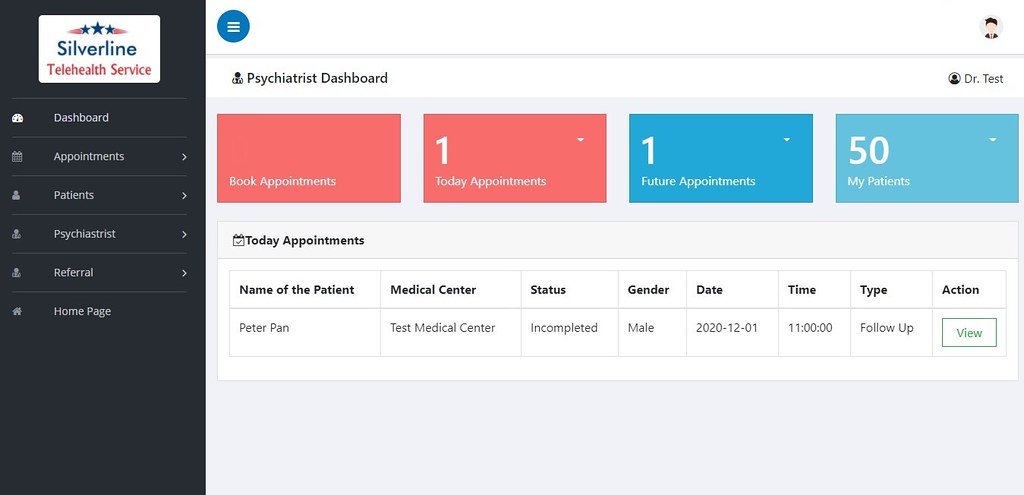Click the hamburger menu toggle button
Image resolution: width=1024 pixels, height=495 pixels.
tap(233, 27)
